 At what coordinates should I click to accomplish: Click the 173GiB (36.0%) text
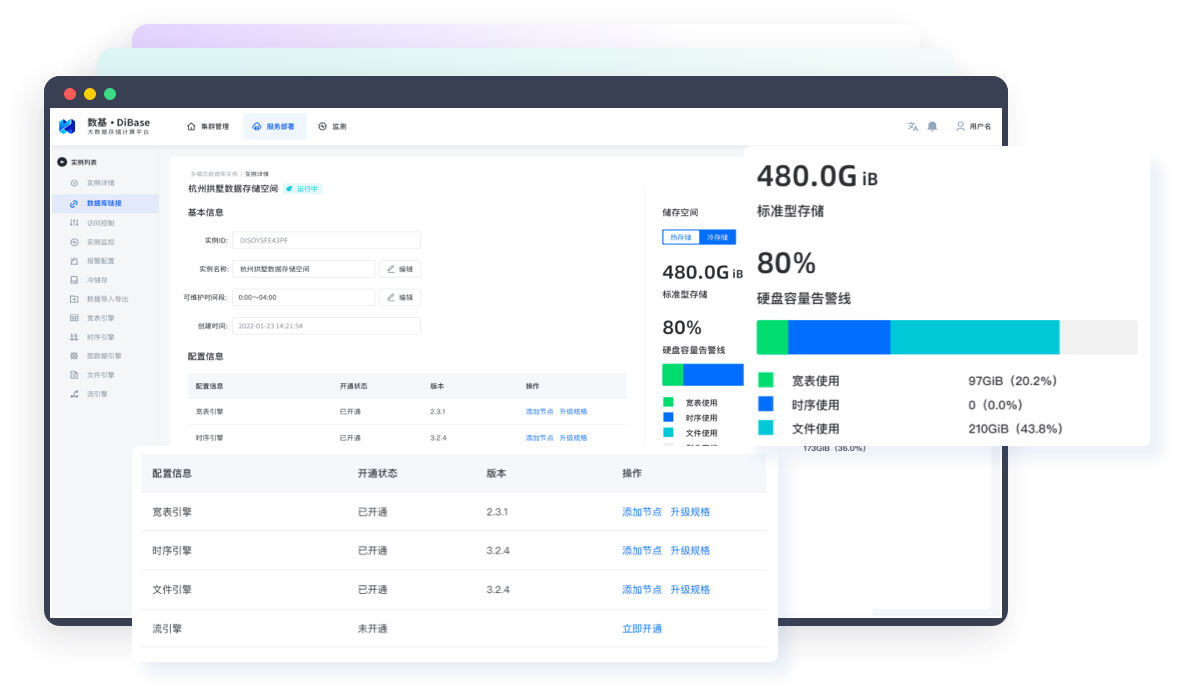click(x=834, y=449)
